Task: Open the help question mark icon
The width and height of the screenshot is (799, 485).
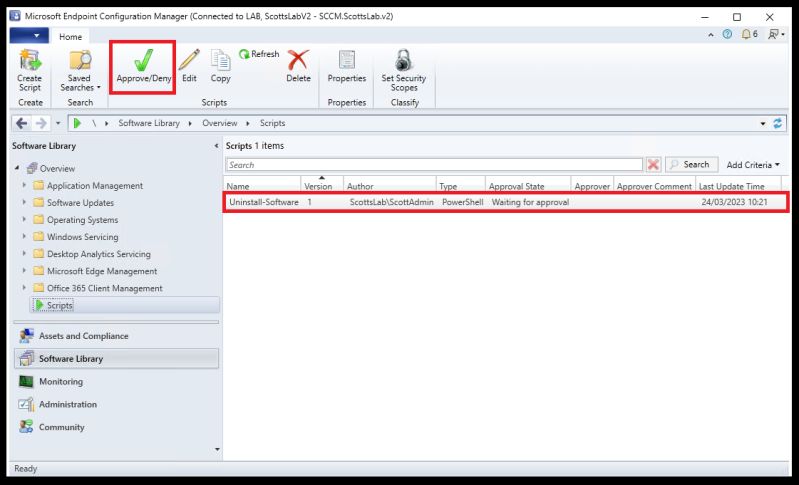Action: 727,35
